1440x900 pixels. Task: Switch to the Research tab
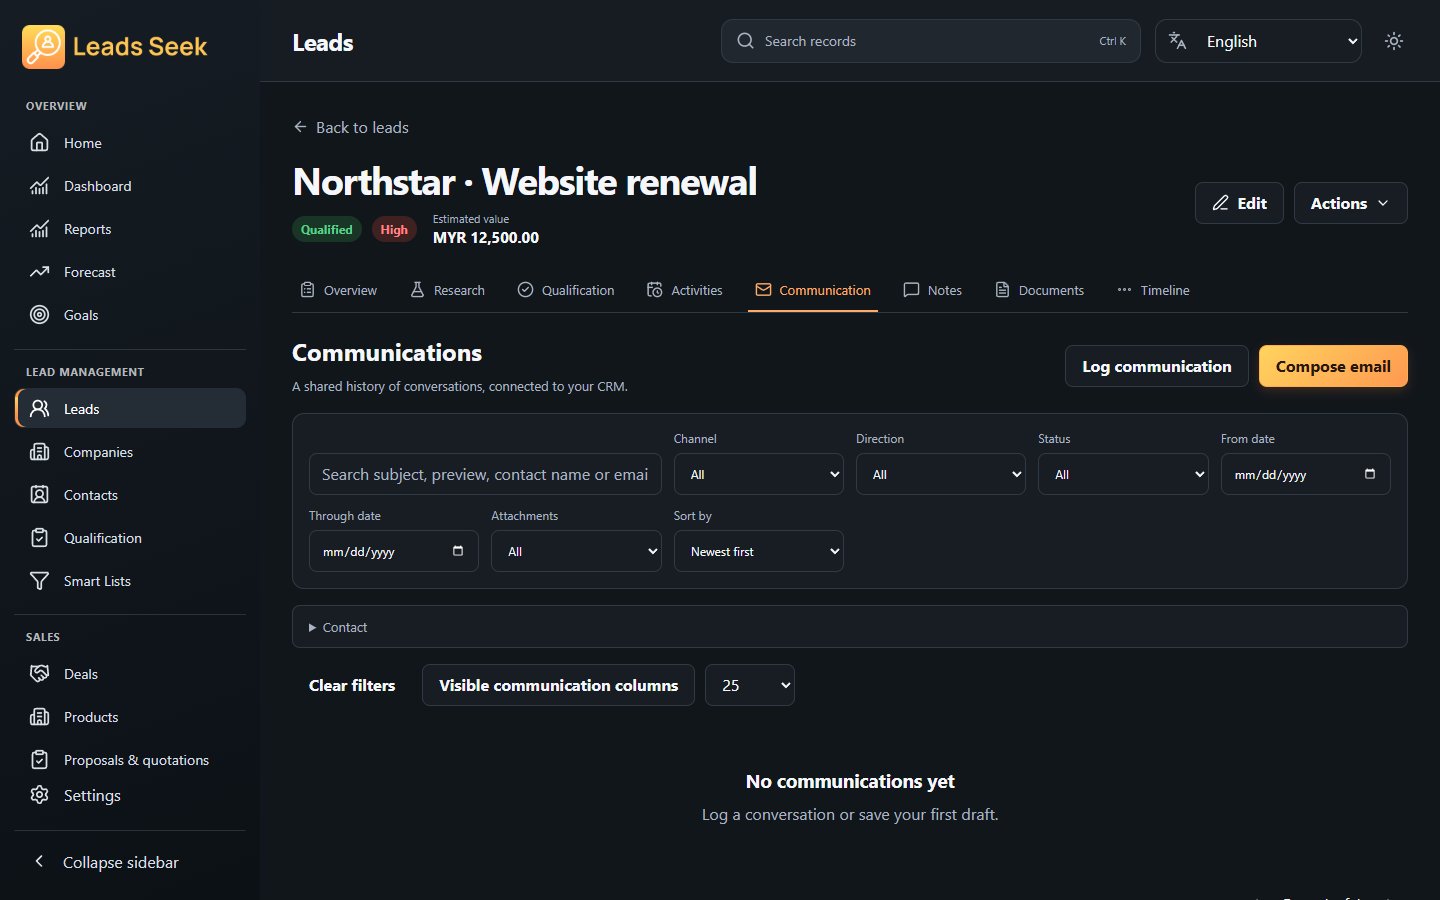pyautogui.click(x=448, y=290)
